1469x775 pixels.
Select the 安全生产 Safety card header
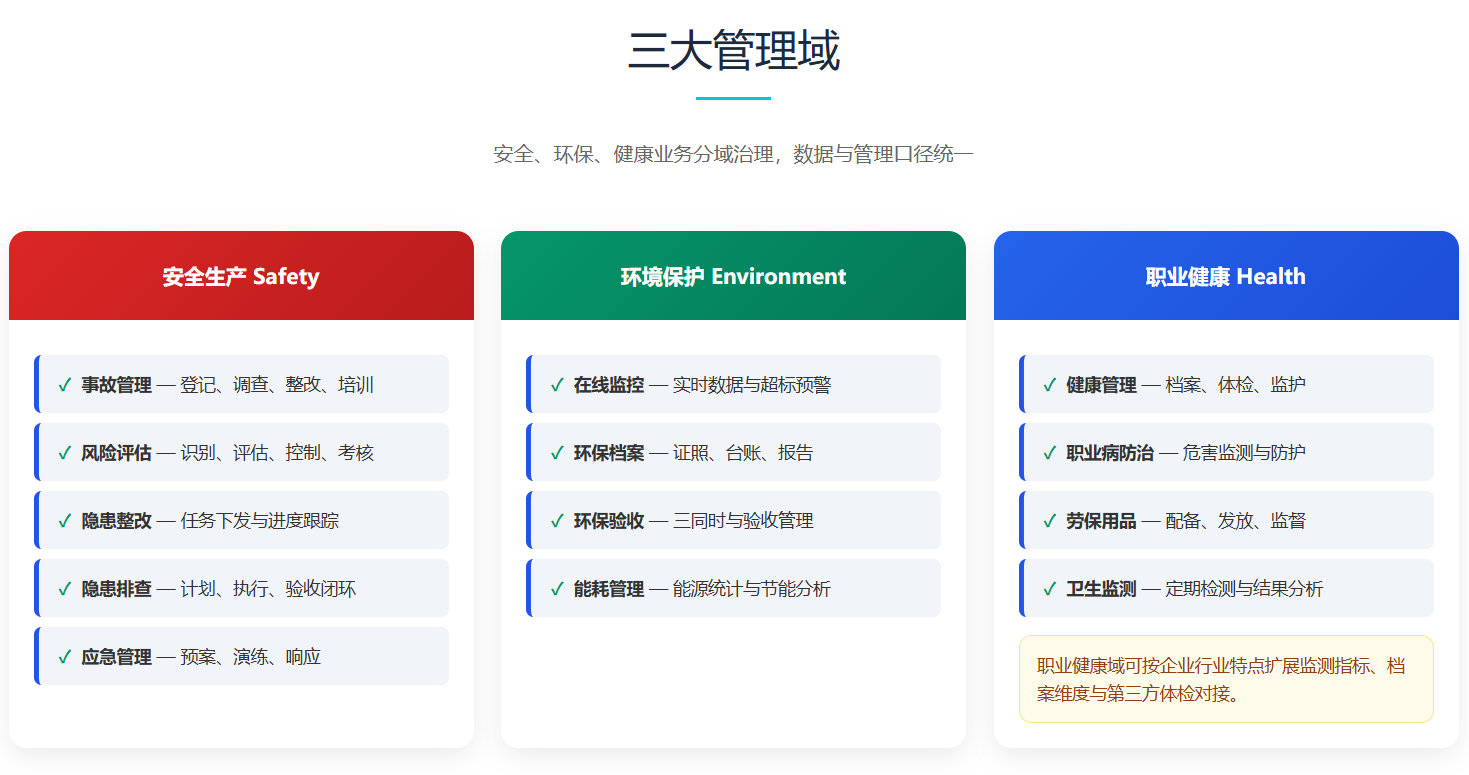coord(241,277)
